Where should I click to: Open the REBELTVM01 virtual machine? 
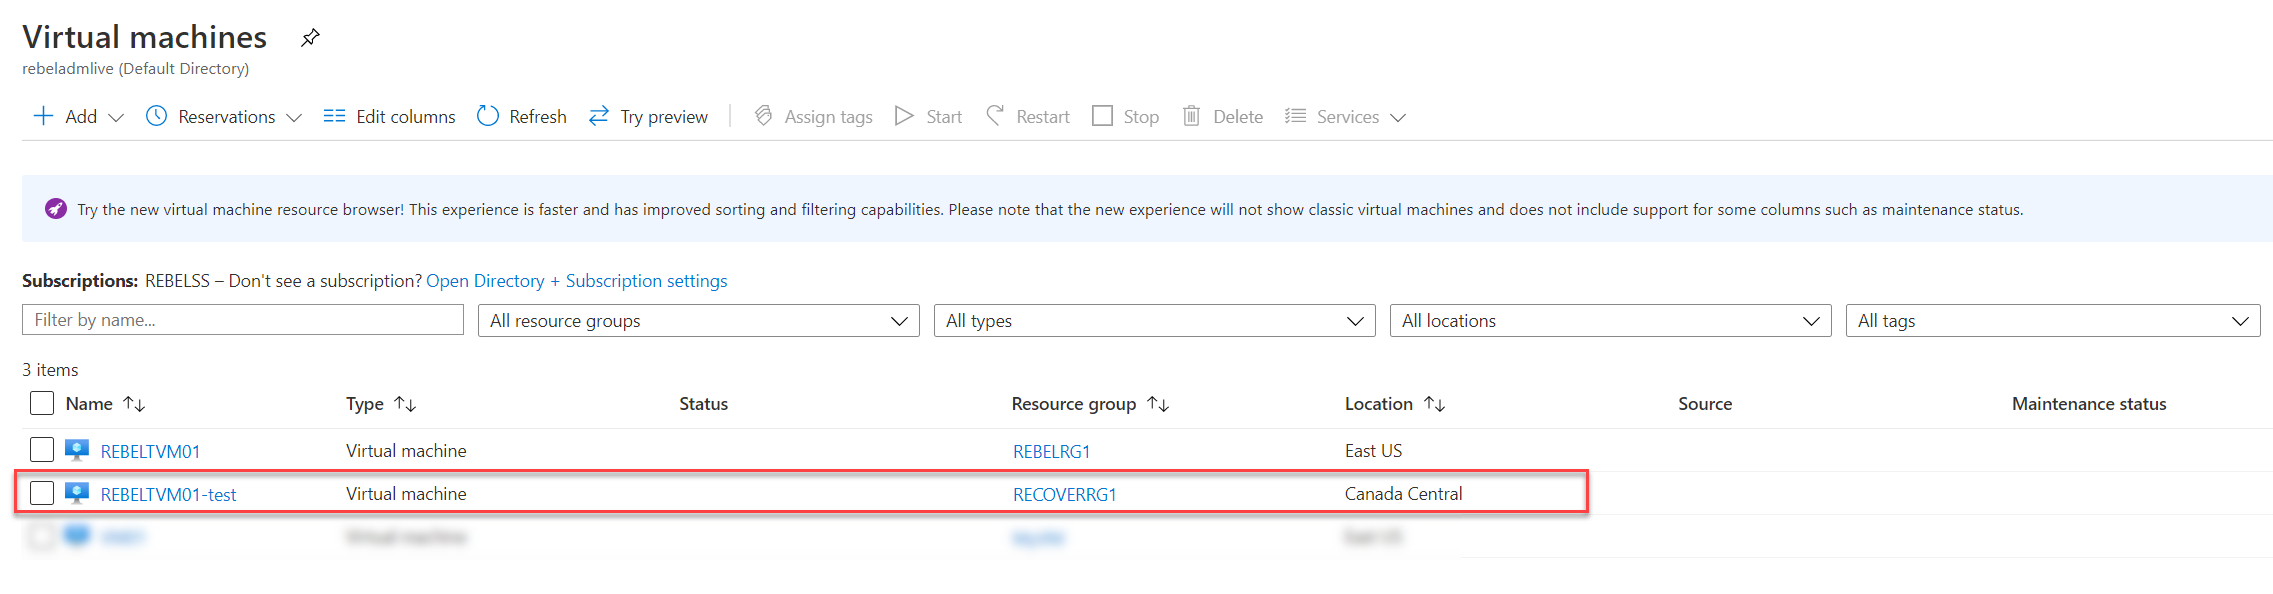coord(150,451)
